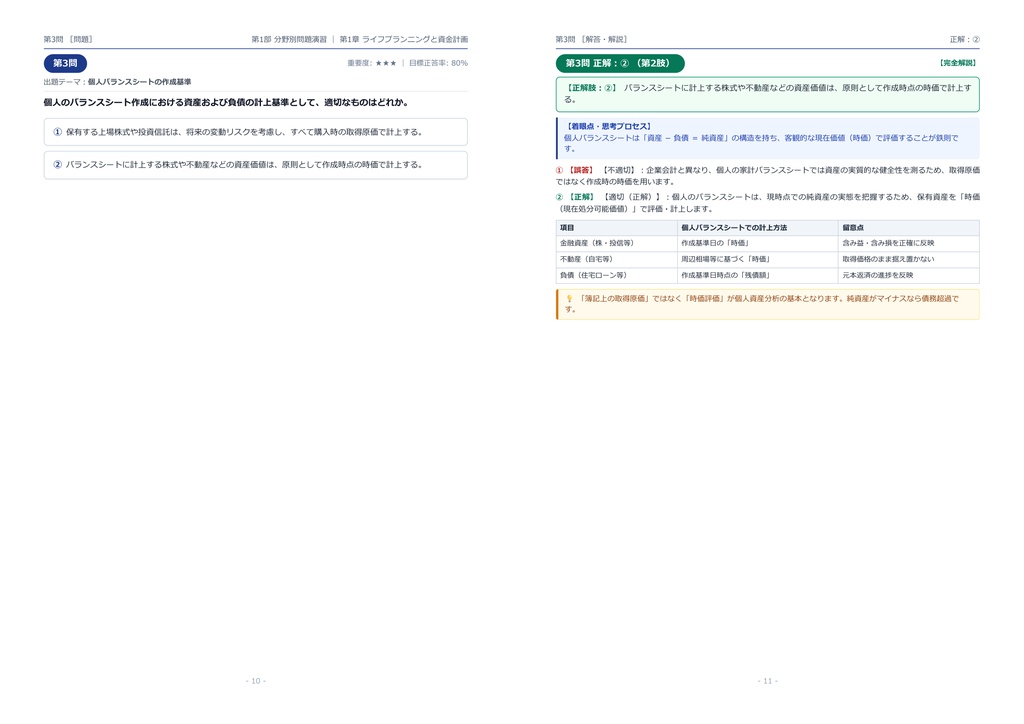
Task: Select answer option ② about 作成時点の時価で計上する
Action: click(x=255, y=165)
